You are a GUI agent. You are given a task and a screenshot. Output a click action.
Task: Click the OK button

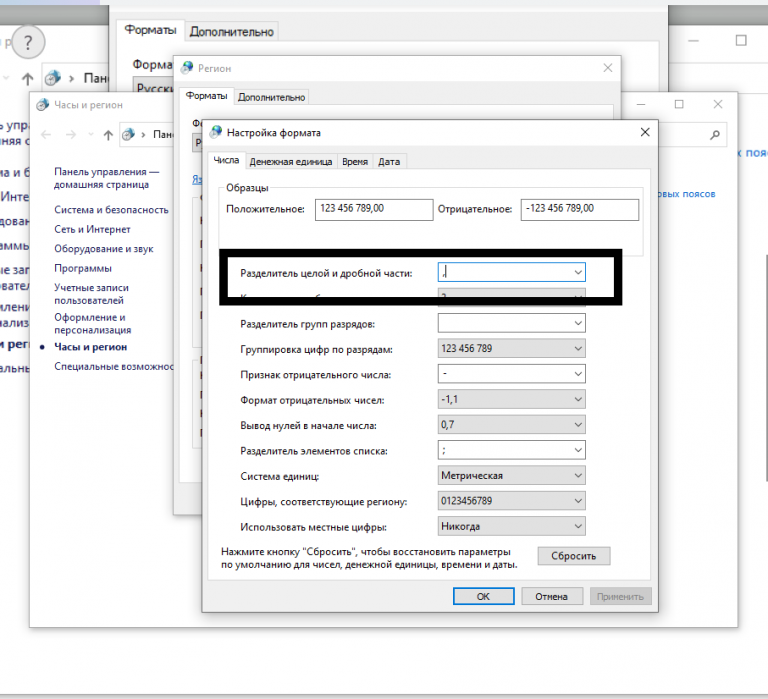point(483,596)
